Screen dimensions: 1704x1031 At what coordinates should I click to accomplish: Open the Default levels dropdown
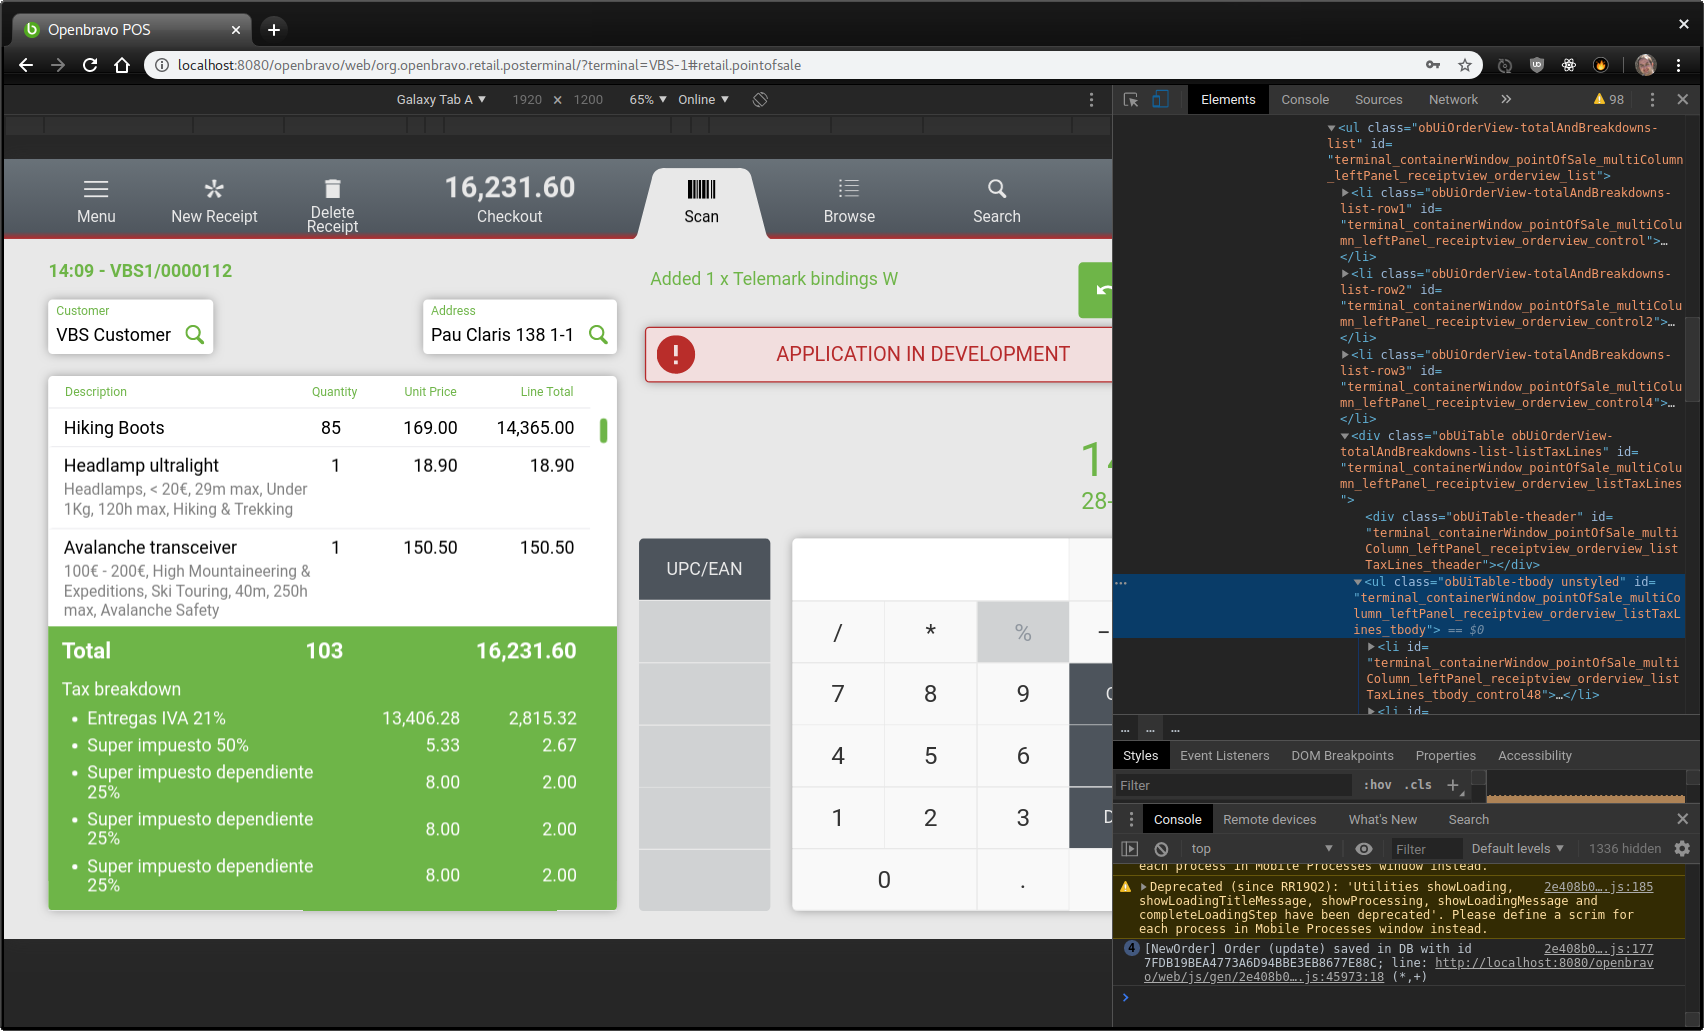click(x=1517, y=848)
